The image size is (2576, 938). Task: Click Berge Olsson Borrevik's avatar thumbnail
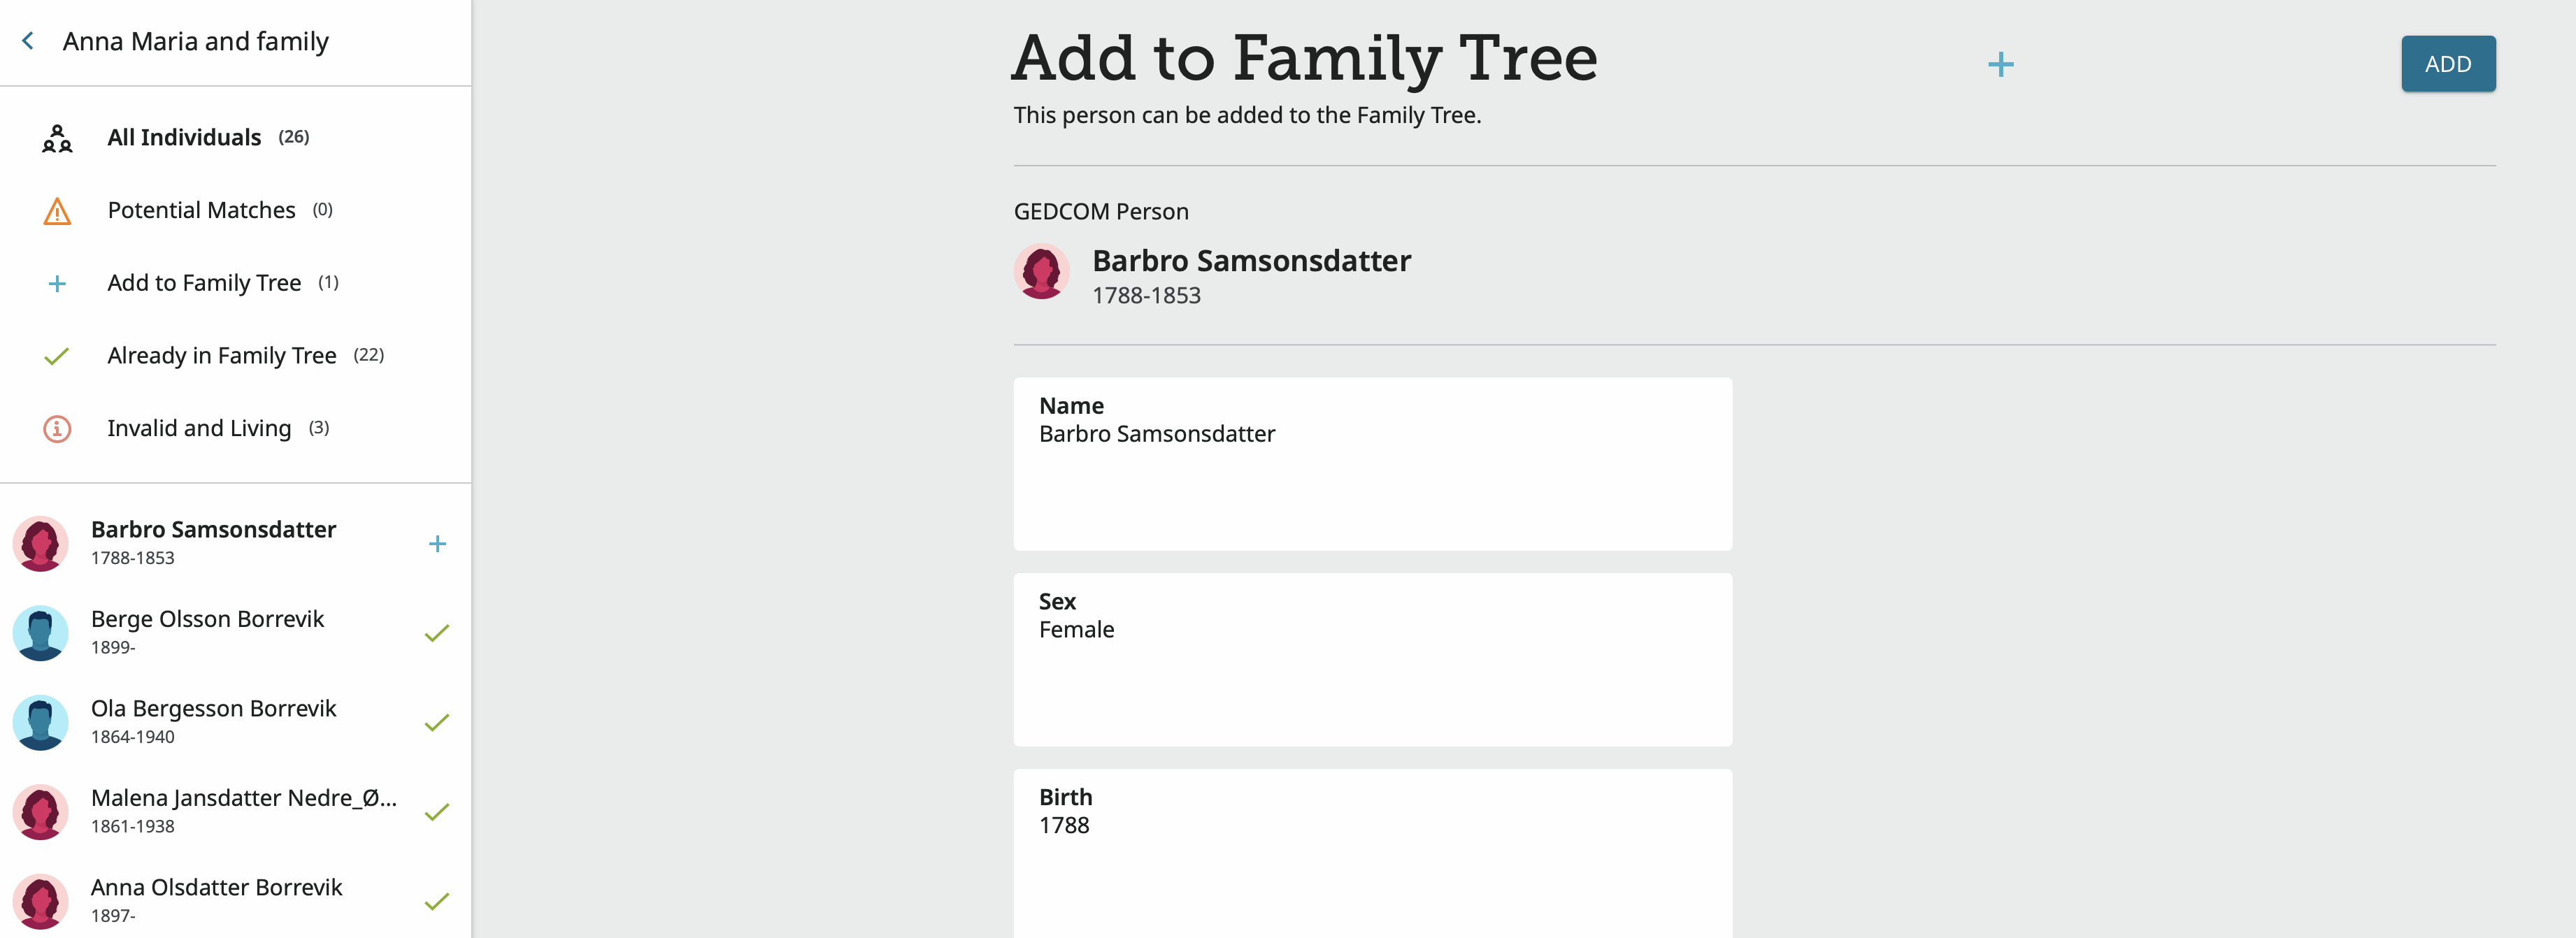(41, 633)
